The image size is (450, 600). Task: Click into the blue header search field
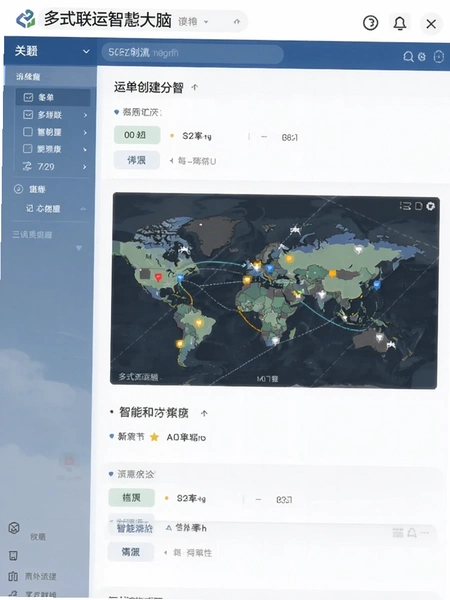192,53
